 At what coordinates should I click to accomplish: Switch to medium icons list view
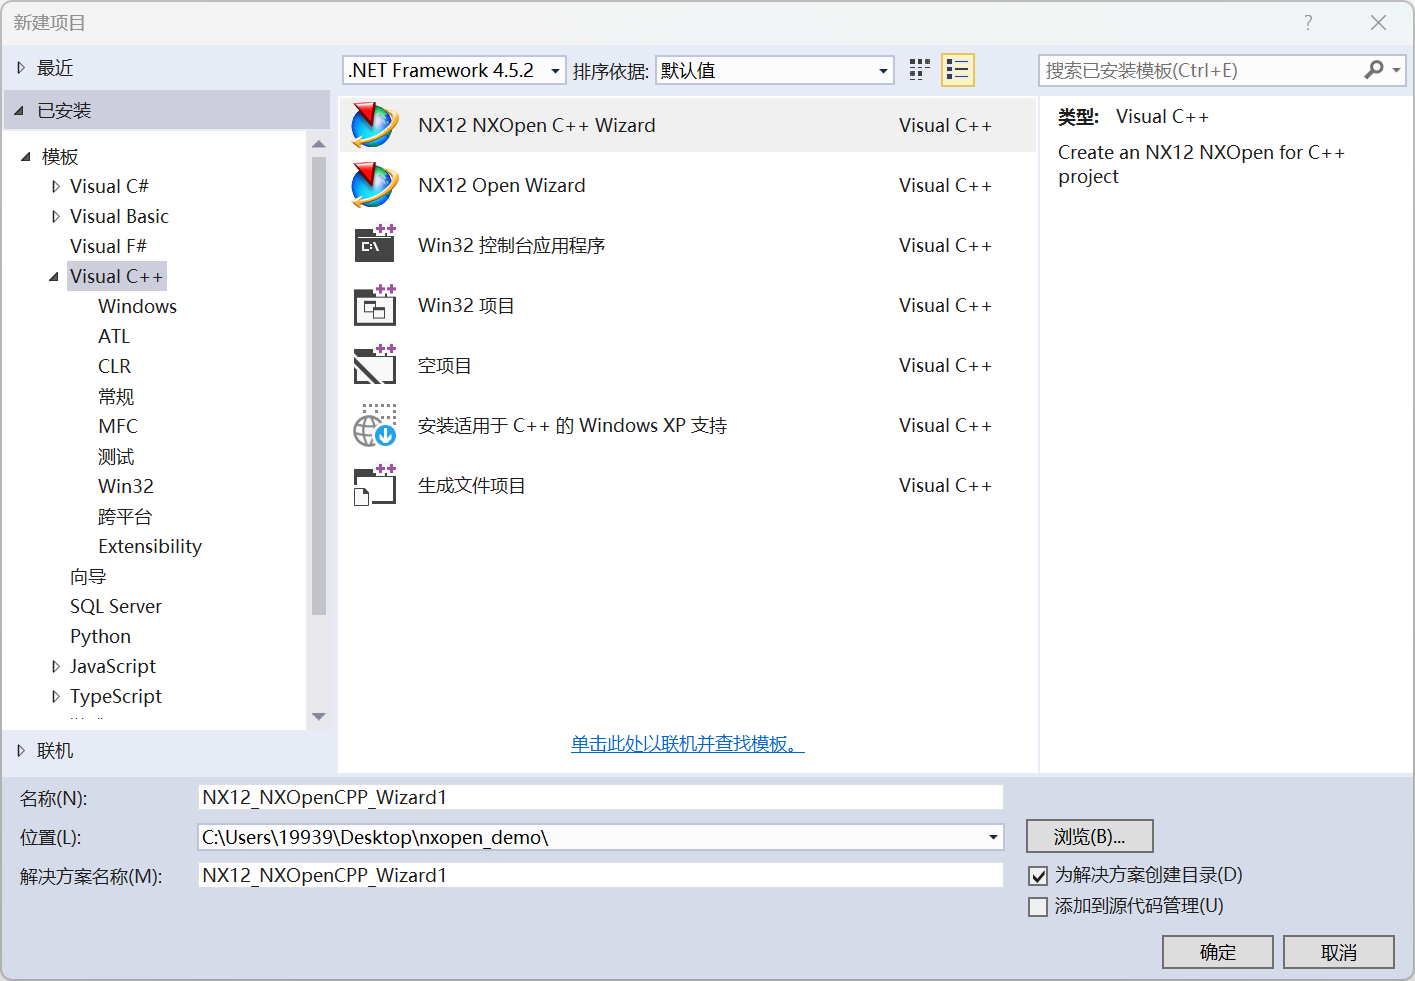coord(957,70)
